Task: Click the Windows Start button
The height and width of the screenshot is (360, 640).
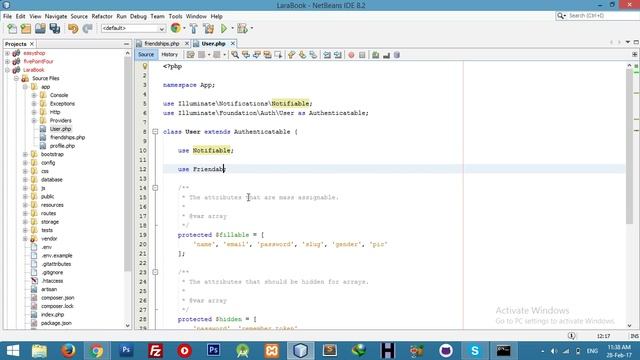Action: [x=13, y=350]
